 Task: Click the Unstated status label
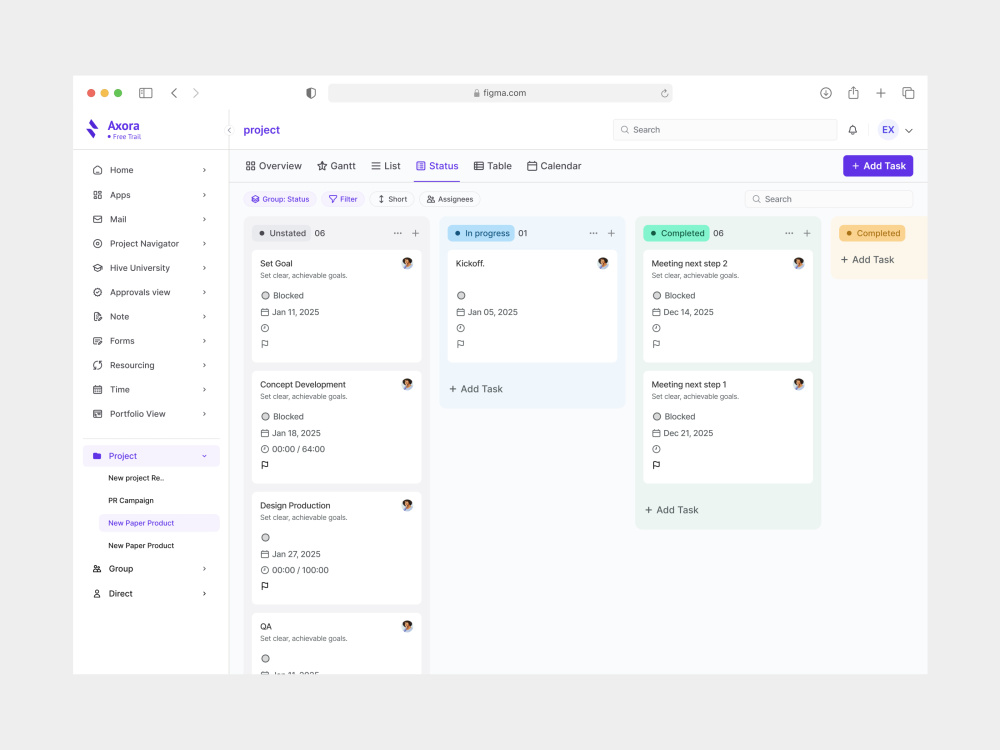pos(281,233)
